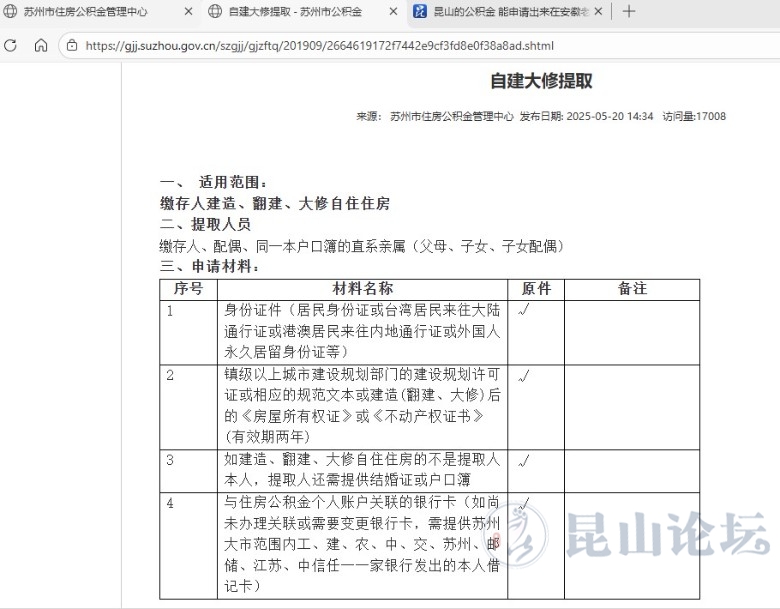This screenshot has width=780, height=609.
Task: Close the 自建大修提取 tab
Action: click(x=394, y=12)
